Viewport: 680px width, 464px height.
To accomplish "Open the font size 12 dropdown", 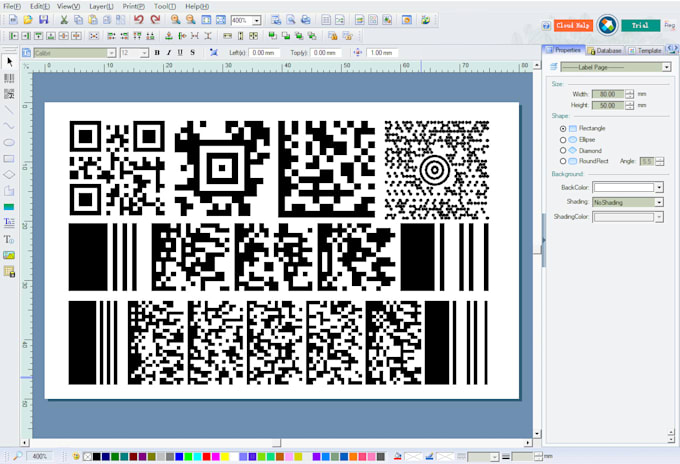I will tap(144, 53).
